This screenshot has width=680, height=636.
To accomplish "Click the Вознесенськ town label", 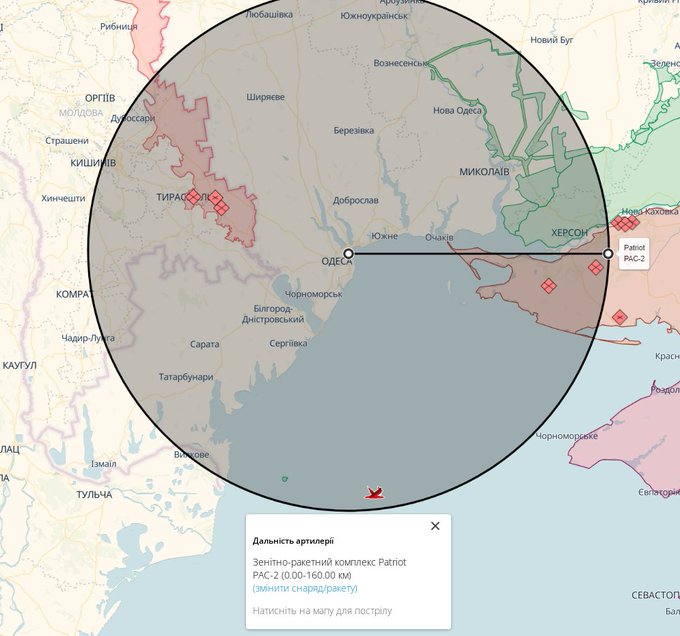I will click(x=401, y=63).
